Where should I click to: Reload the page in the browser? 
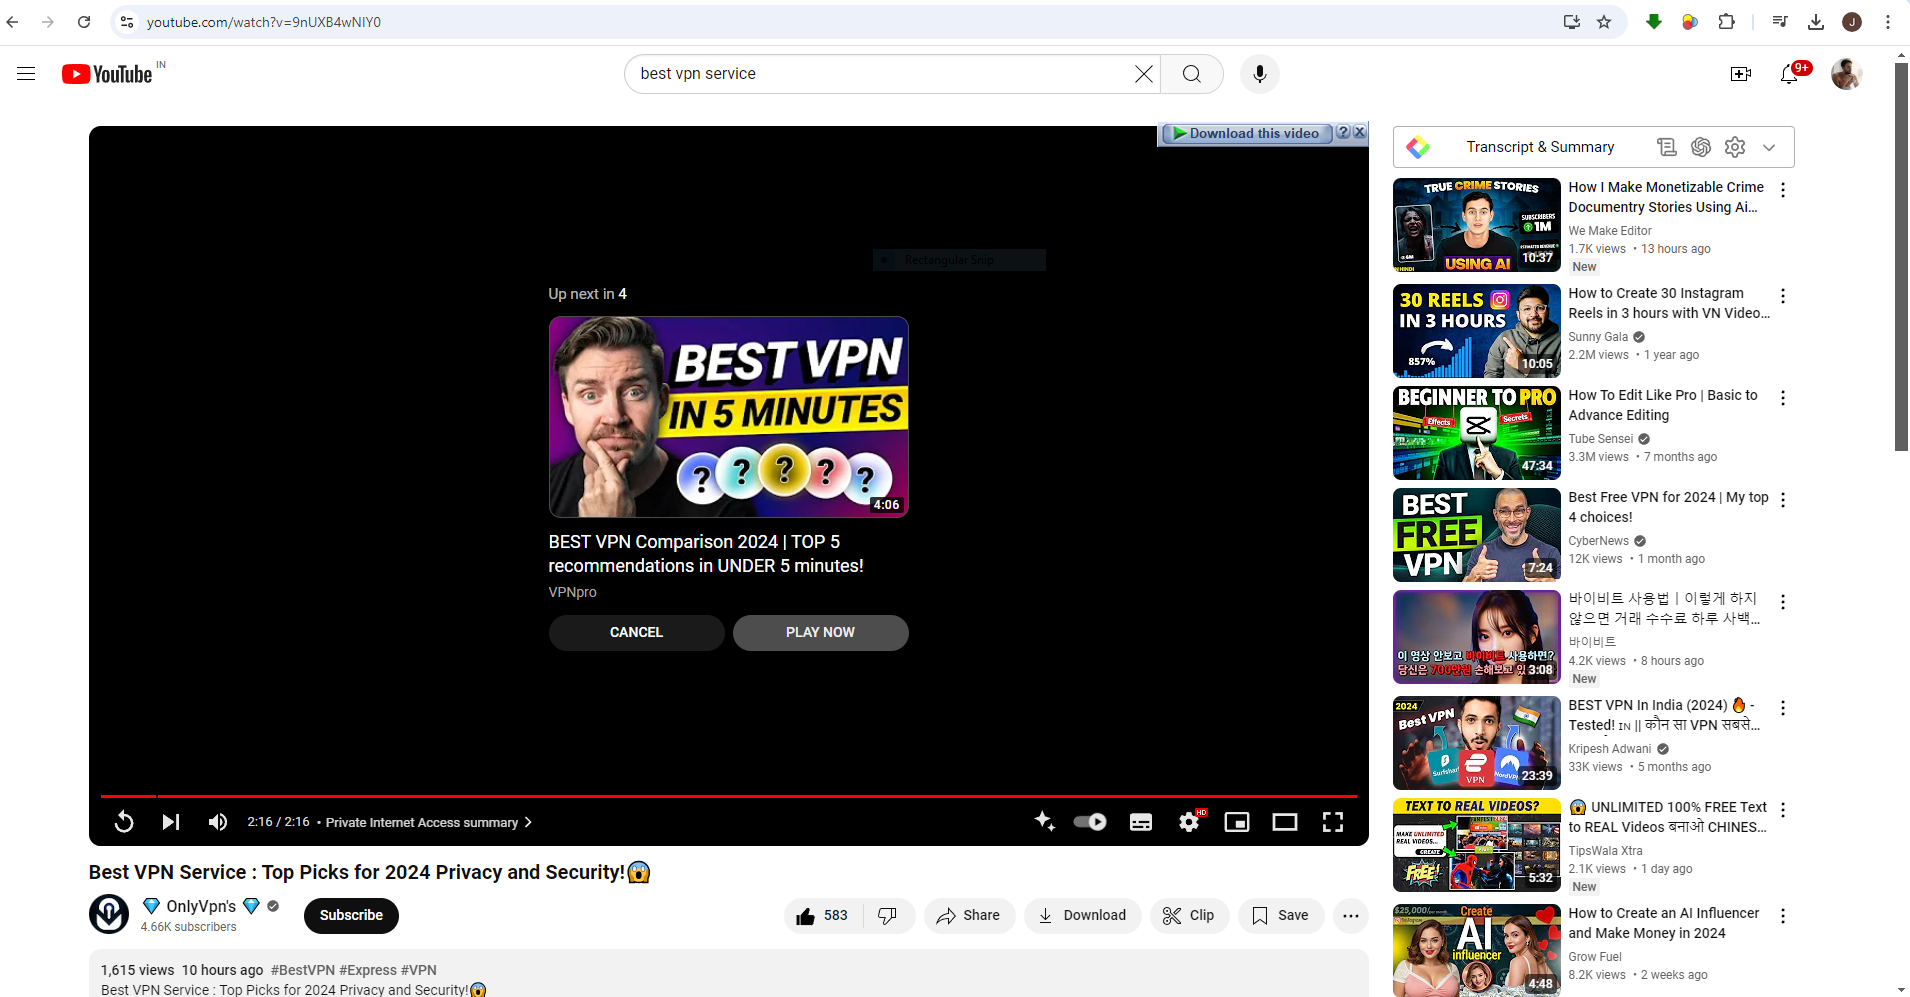(84, 22)
